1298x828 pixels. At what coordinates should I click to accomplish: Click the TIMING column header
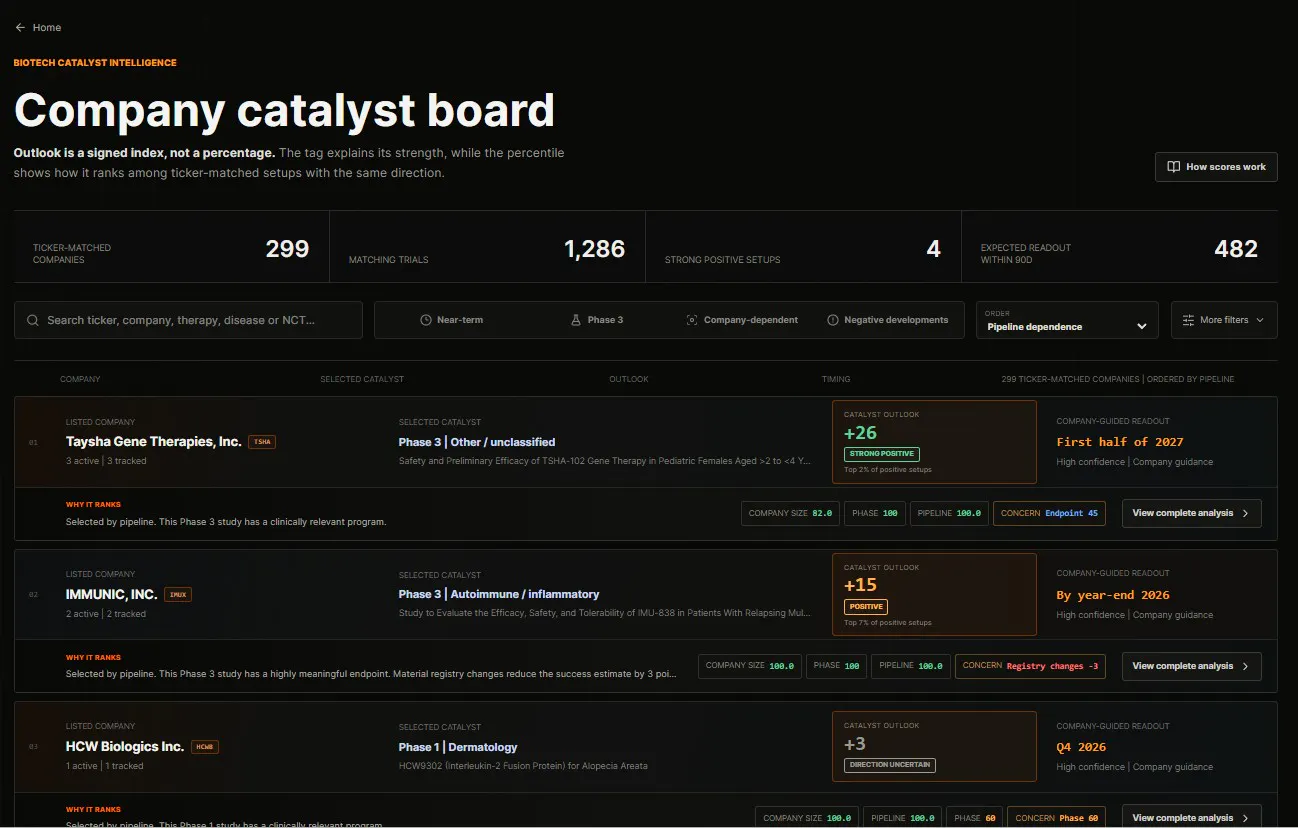836,379
